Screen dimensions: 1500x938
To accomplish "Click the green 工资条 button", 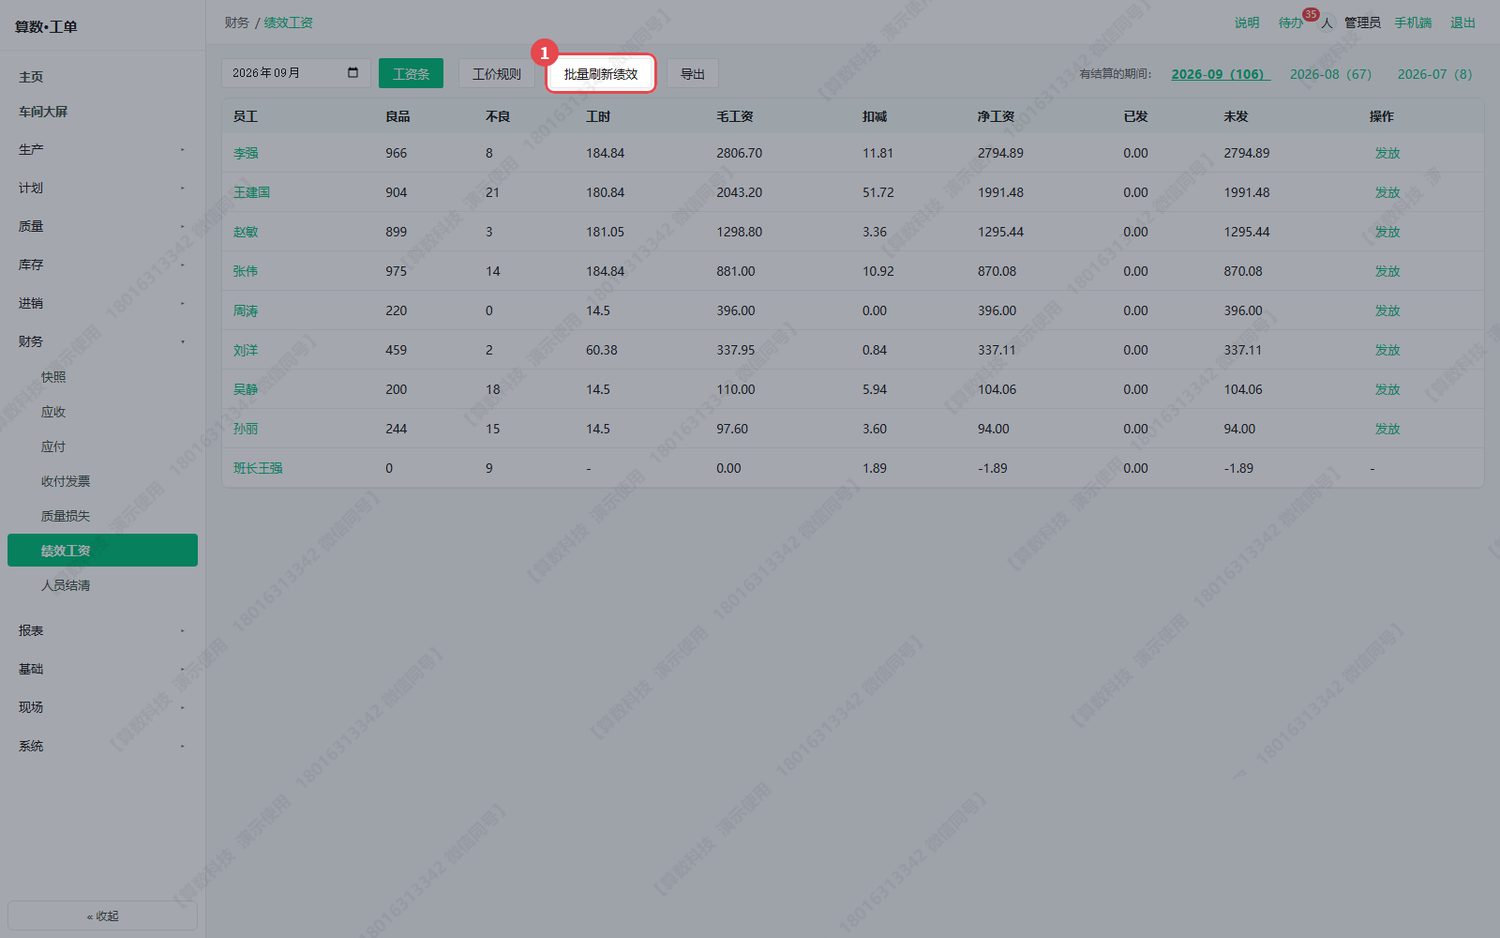I will point(411,74).
